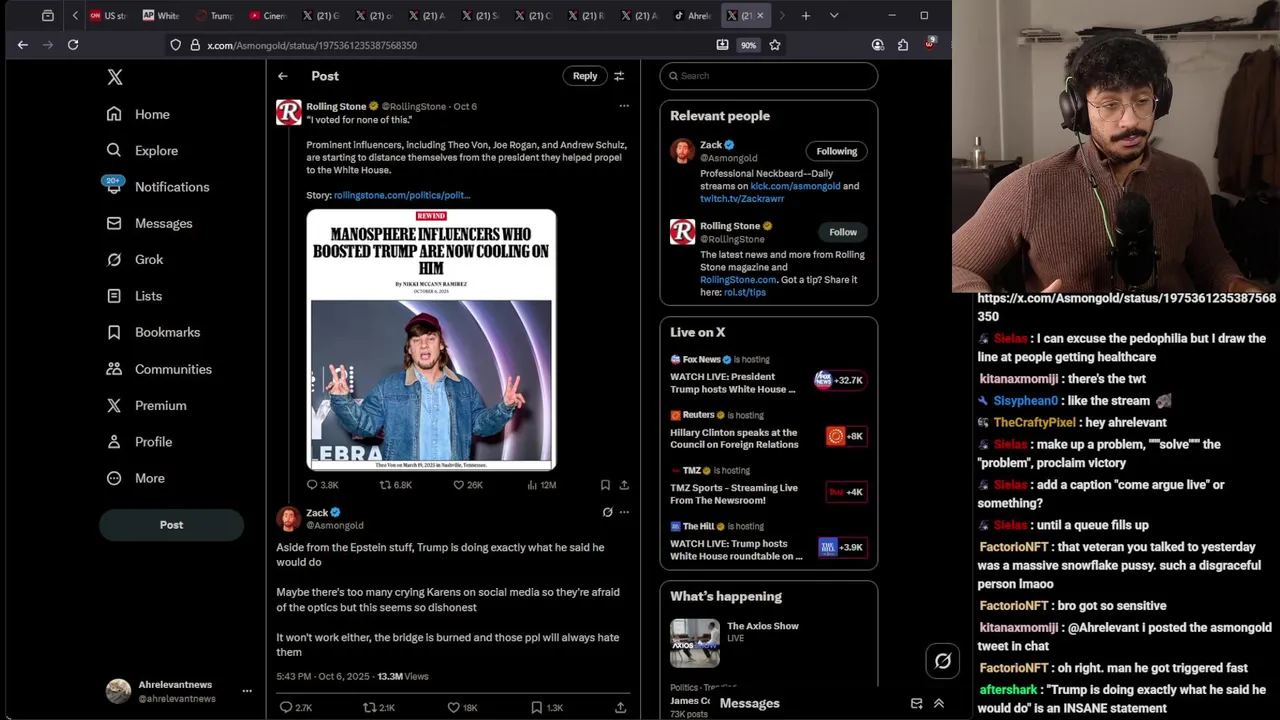
Task: Bookmark page with star icon
Action: [775, 45]
